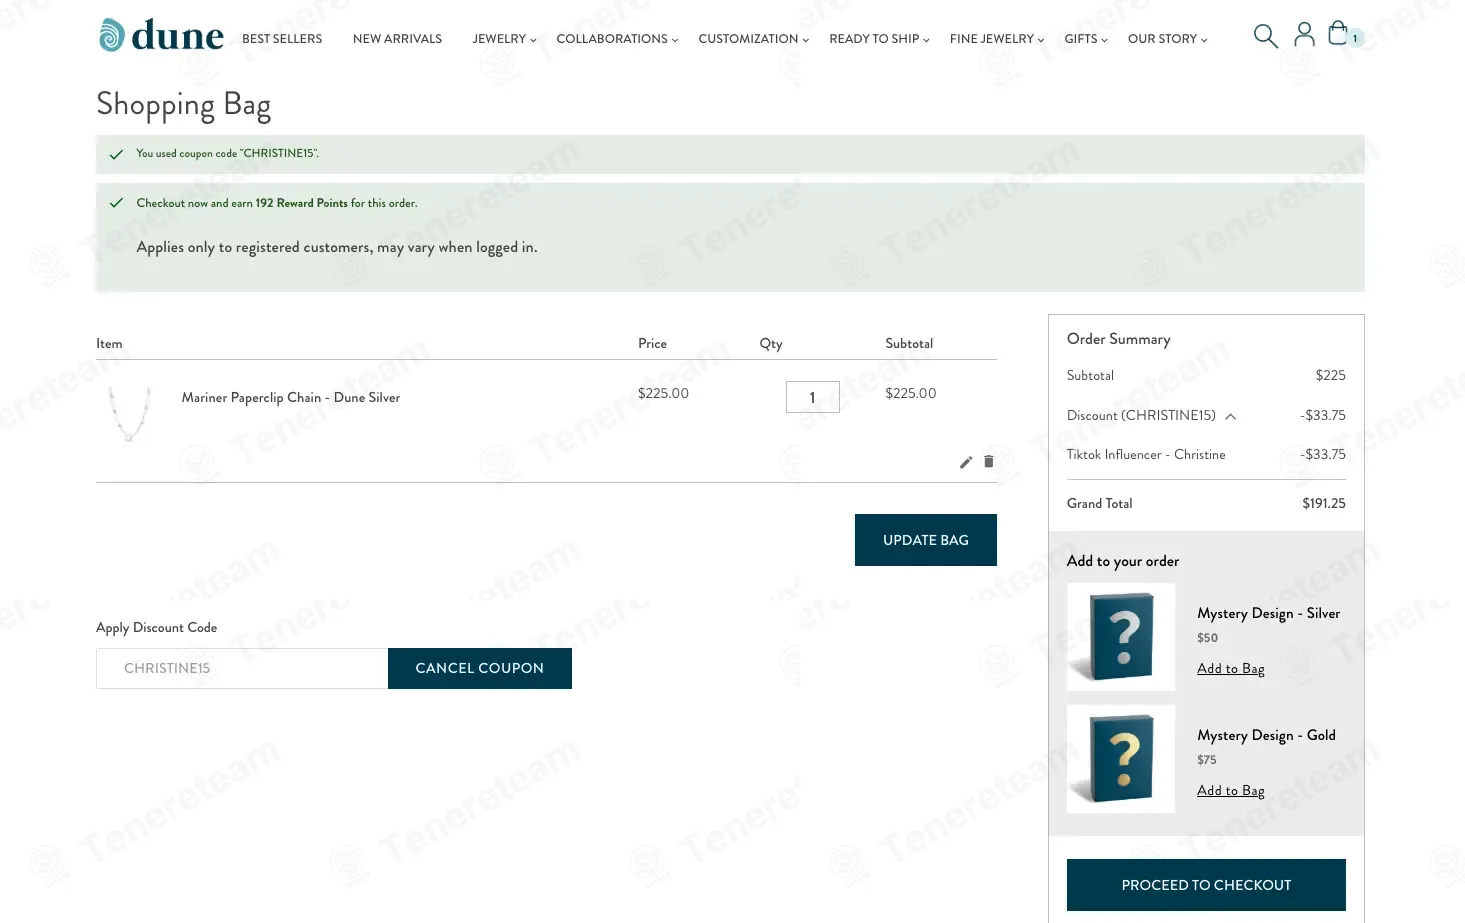The image size is (1465, 923).
Task: Expand the Jewelry dropdown menu
Action: 504,39
